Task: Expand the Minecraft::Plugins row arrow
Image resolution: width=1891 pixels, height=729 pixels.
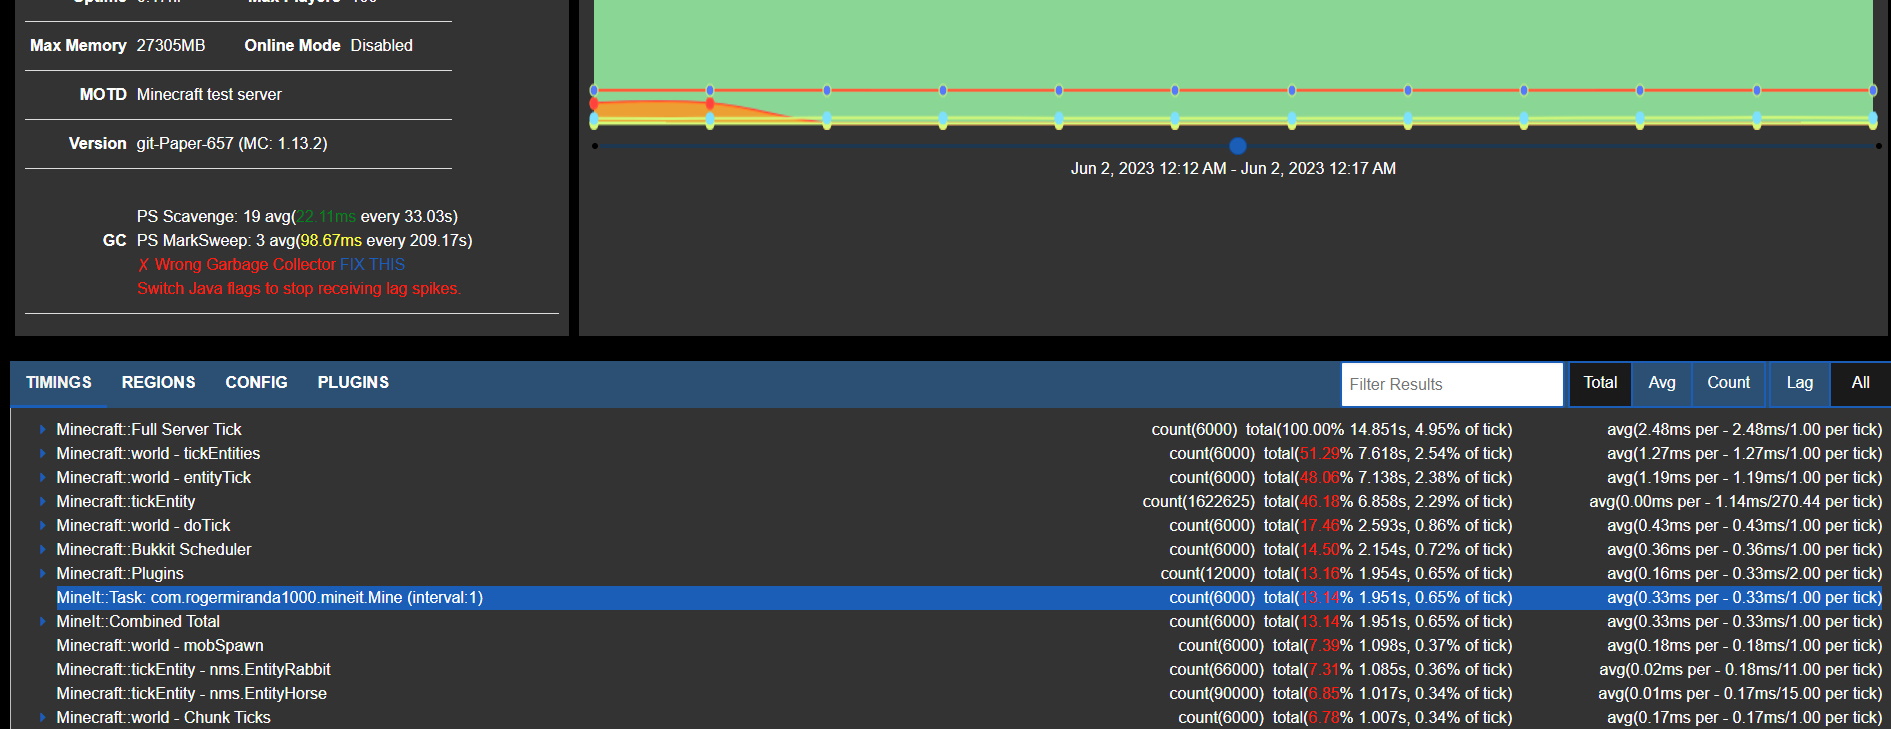Action: pos(43,573)
